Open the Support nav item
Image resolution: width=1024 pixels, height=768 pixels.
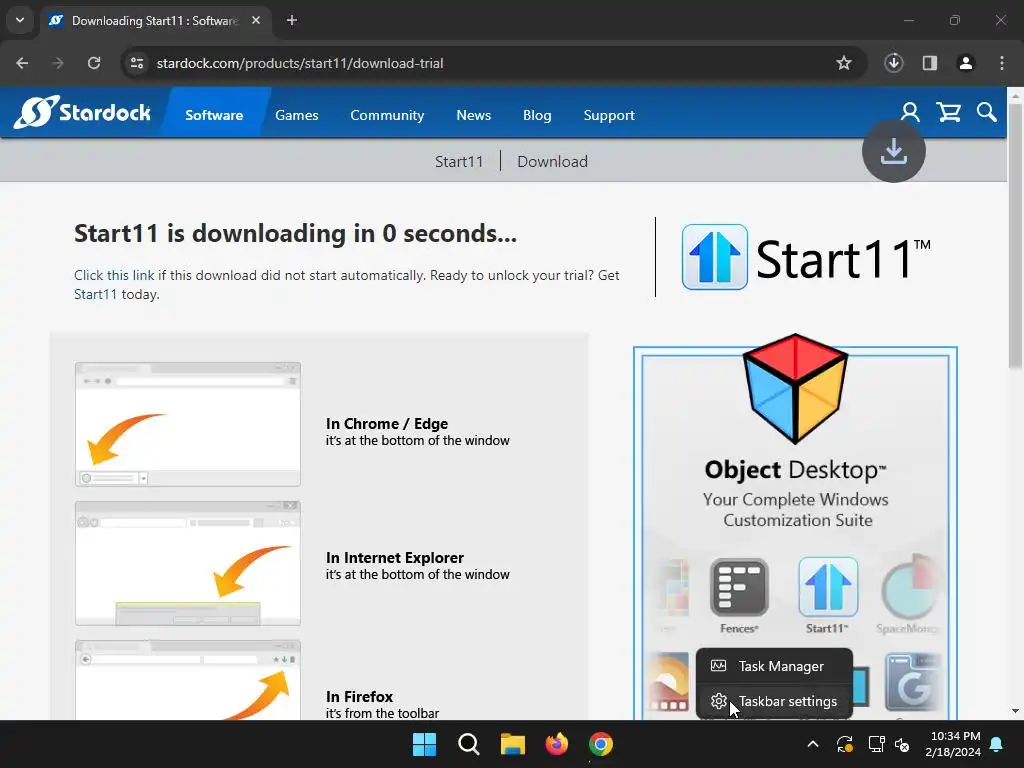pyautogui.click(x=609, y=115)
